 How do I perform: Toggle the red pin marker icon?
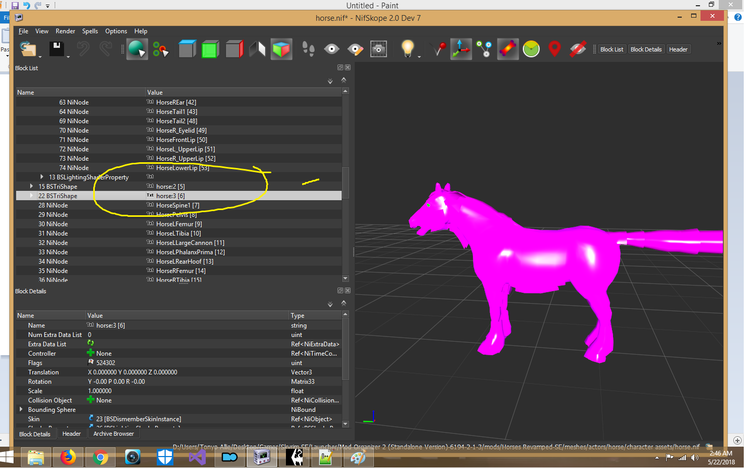438,49
